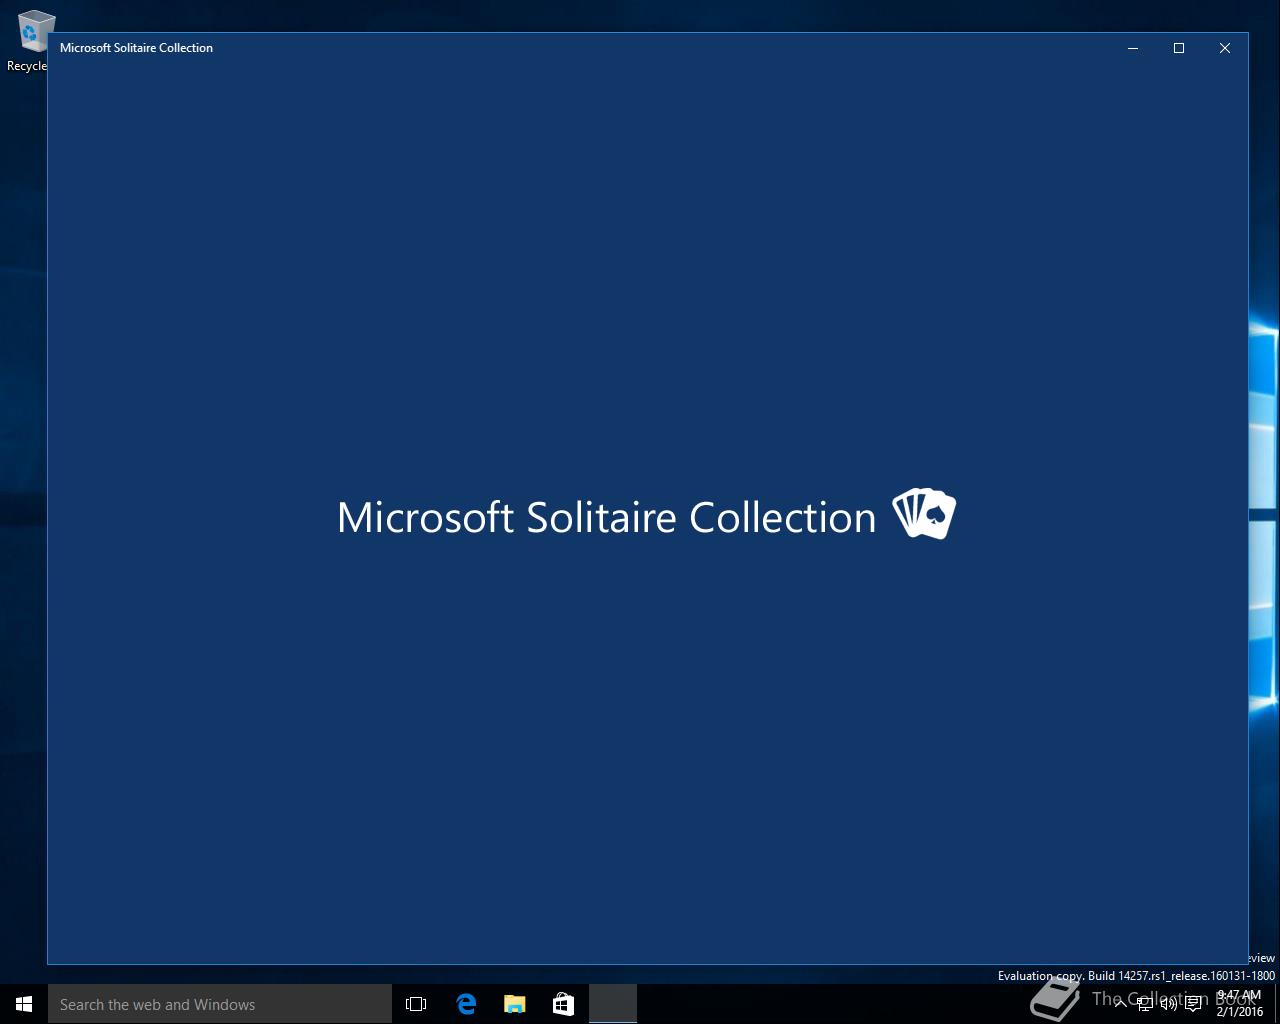Open the volume control tray icon
Viewport: 1280px width, 1024px height.
click(1168, 1004)
